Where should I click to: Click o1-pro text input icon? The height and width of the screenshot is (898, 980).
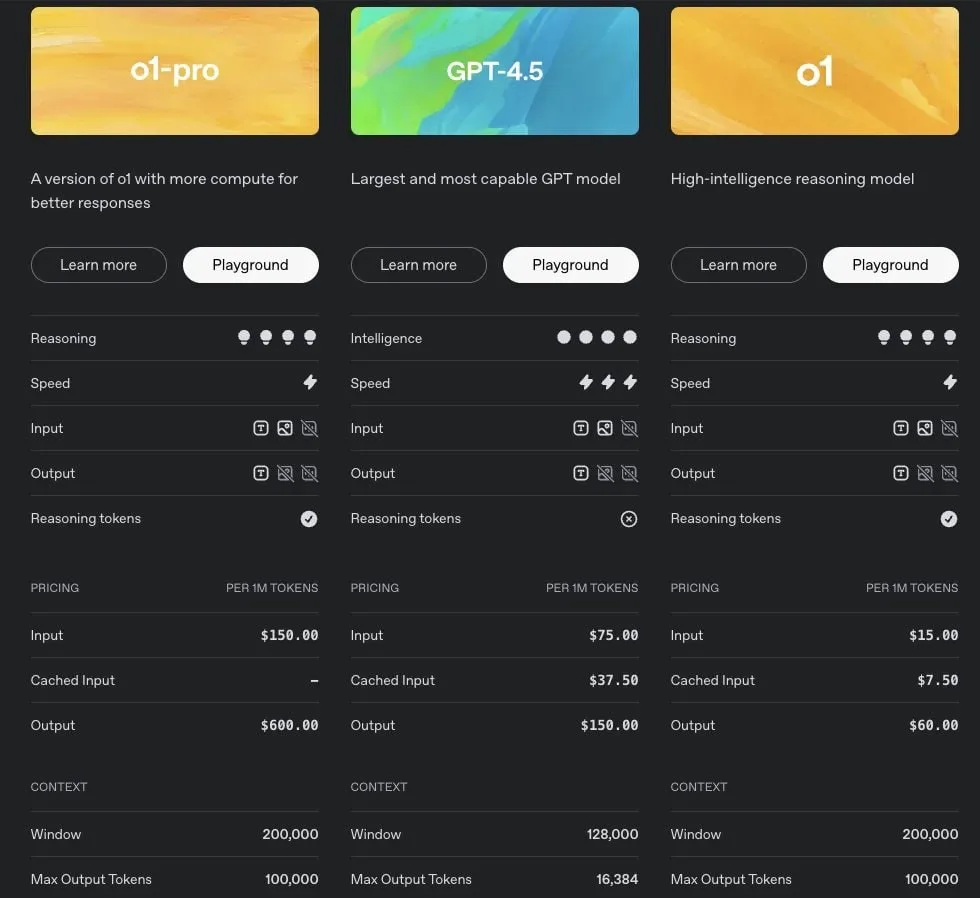[261, 428]
